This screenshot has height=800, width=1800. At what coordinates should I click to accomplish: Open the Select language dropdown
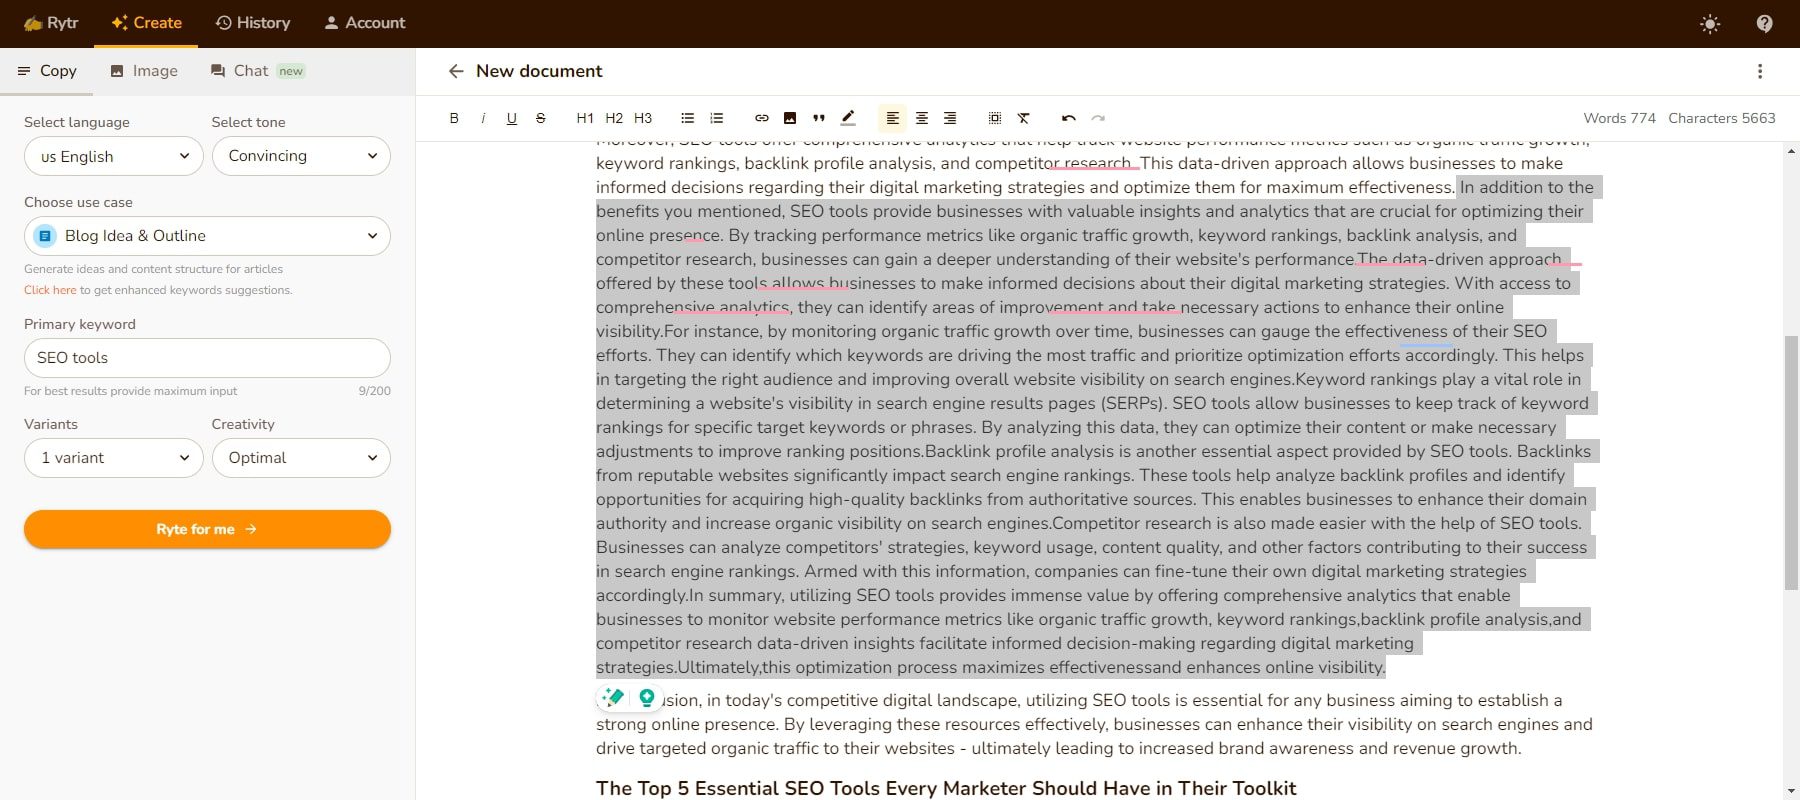[x=114, y=156]
